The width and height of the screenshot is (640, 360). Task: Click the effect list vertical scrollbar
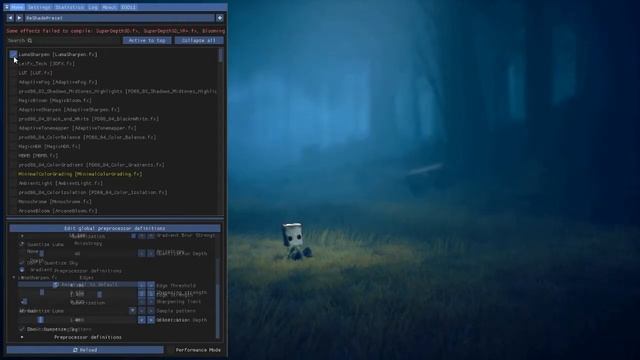221,55
